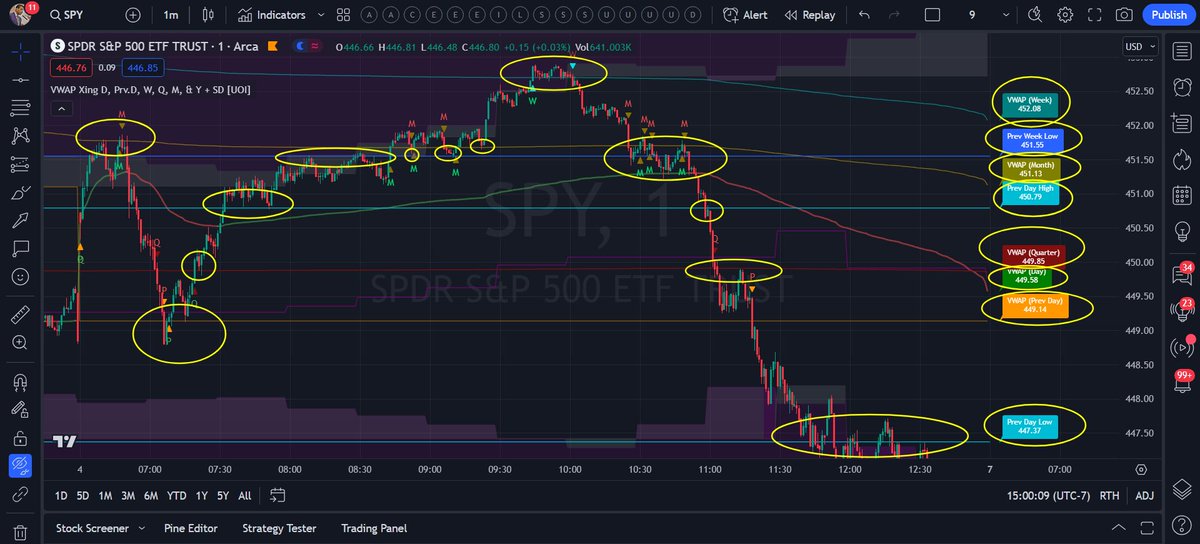Add a compare symbol with plus icon

pos(133,15)
